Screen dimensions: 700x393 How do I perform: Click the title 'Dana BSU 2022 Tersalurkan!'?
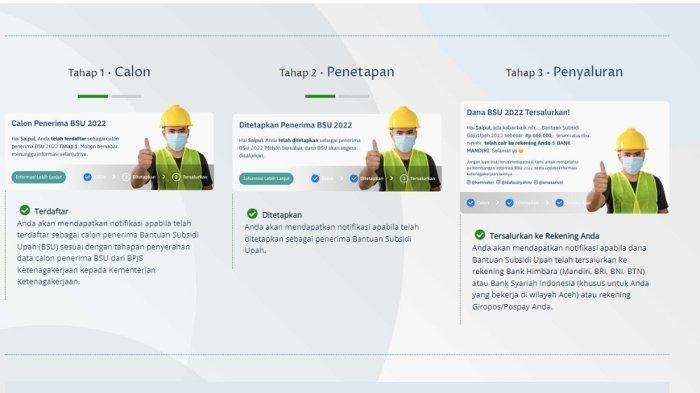tap(518, 112)
